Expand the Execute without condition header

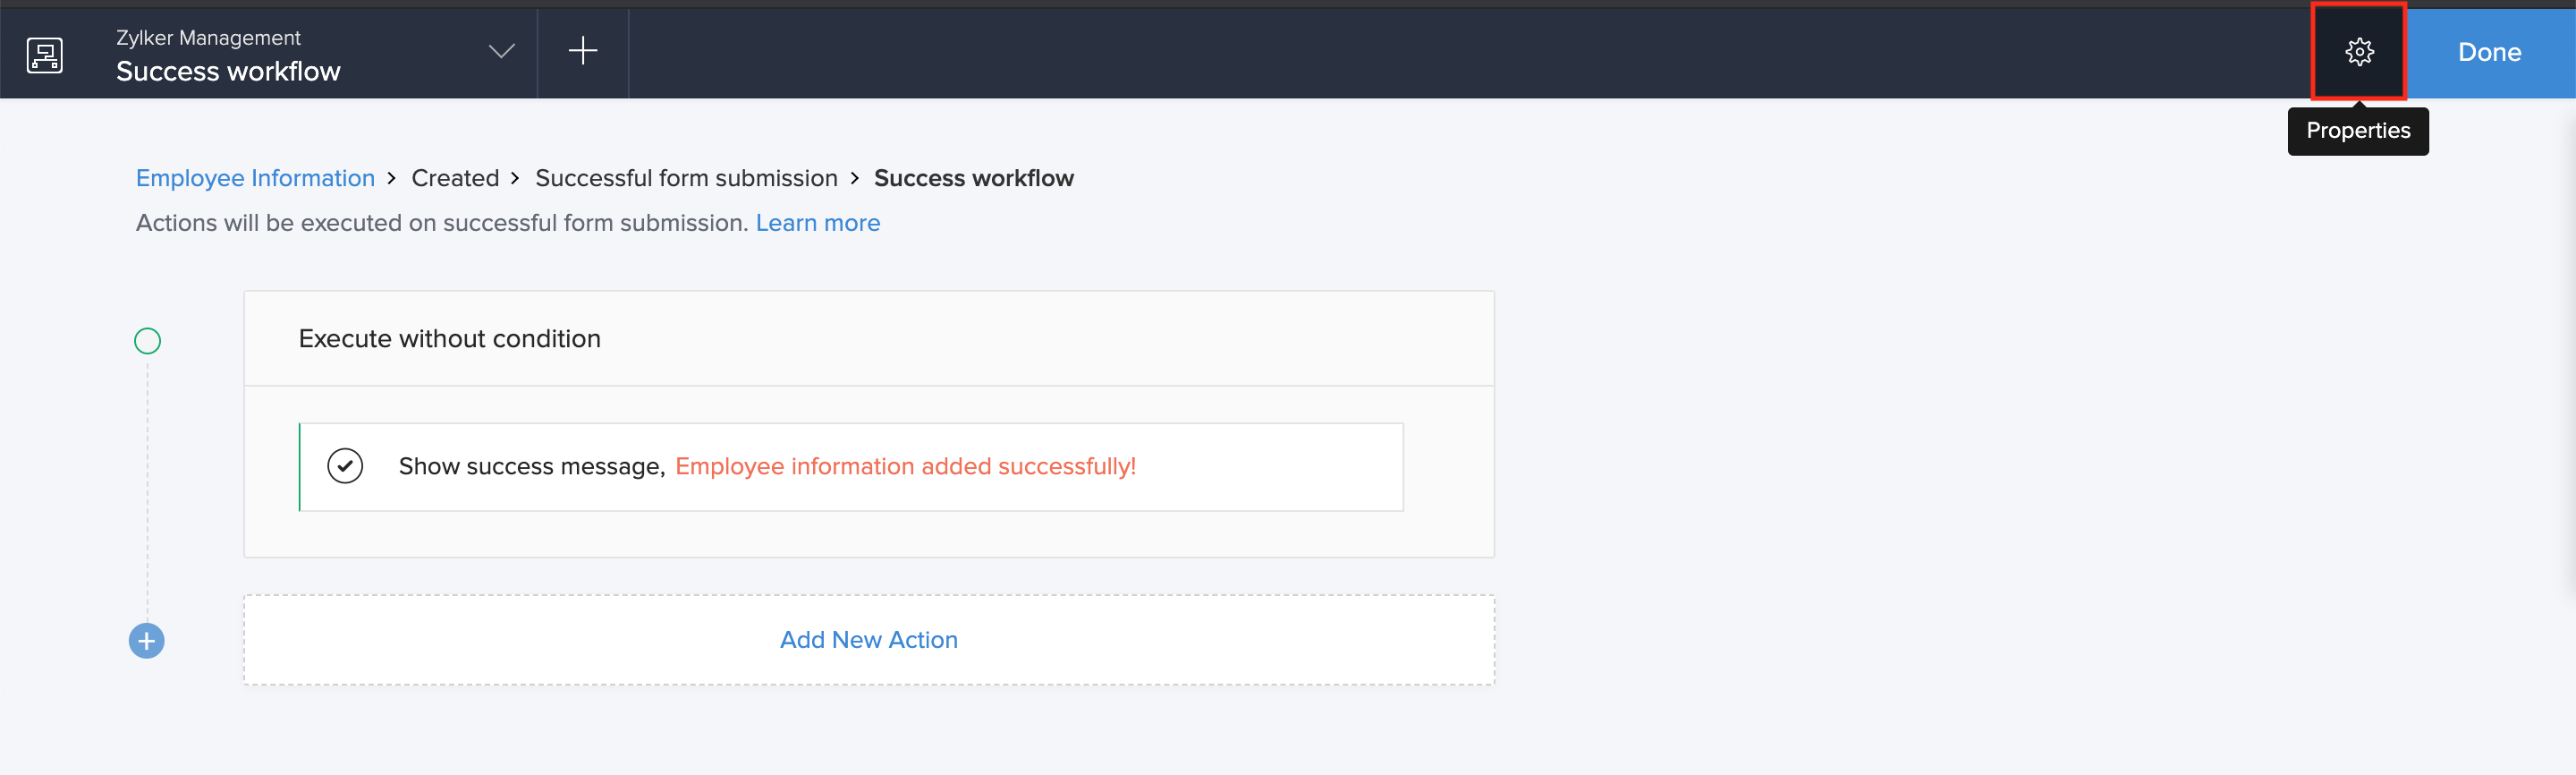449,339
